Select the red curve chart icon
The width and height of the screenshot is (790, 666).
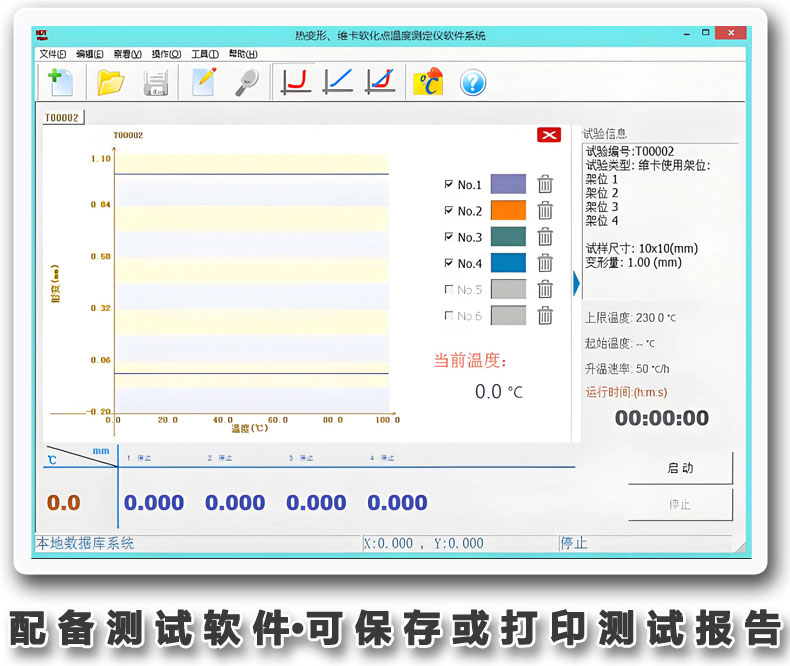coord(296,82)
